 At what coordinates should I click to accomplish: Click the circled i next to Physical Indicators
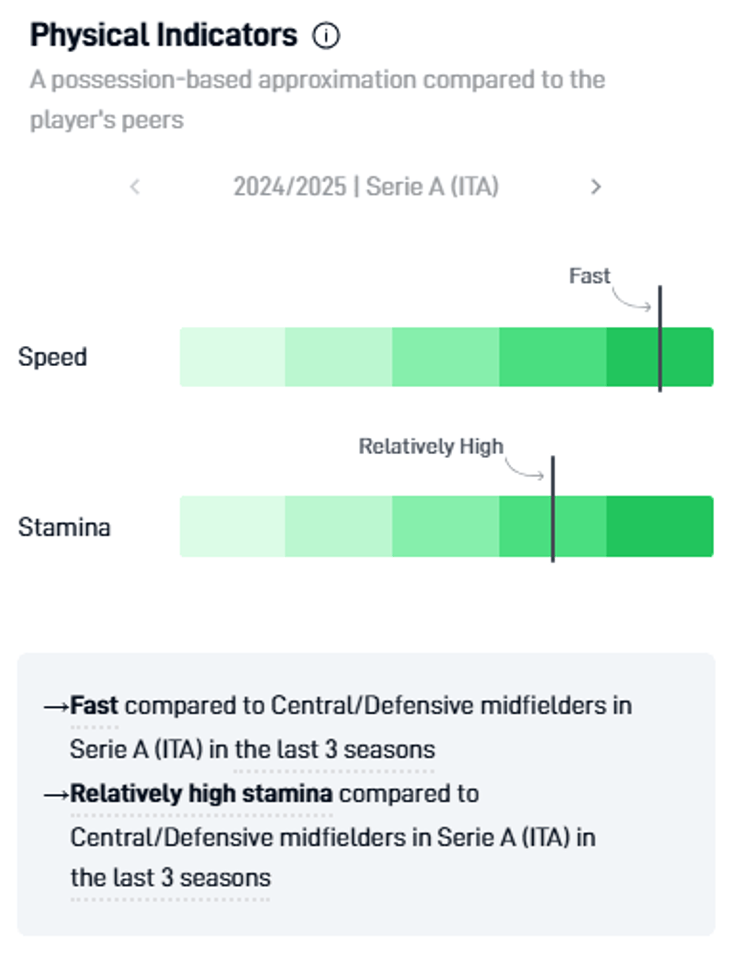326,35
